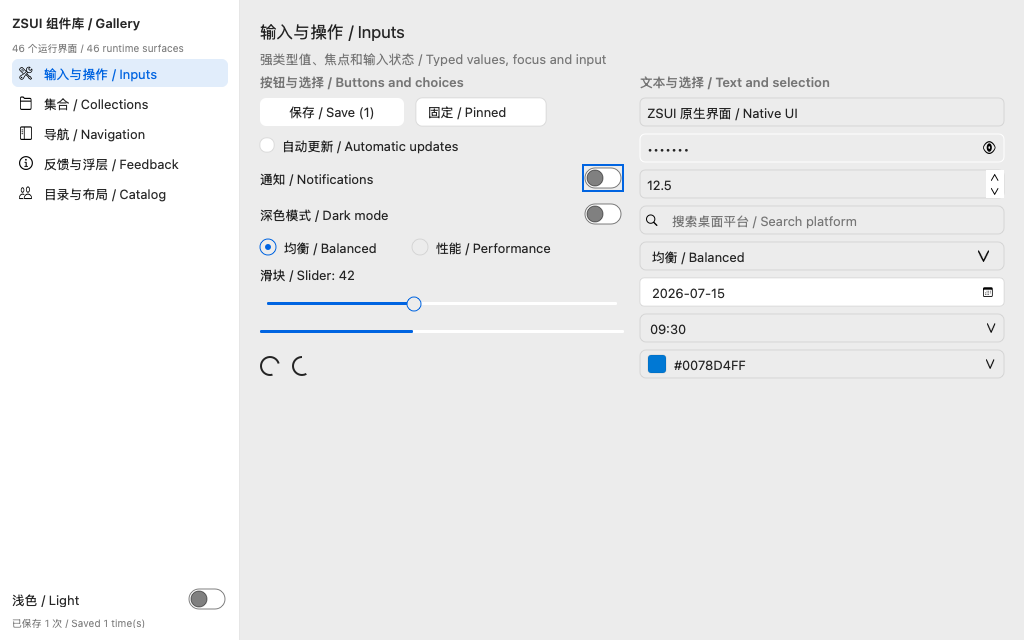The height and width of the screenshot is (640, 1024).
Task: Click the Text and selection heading
Action: [735, 82]
